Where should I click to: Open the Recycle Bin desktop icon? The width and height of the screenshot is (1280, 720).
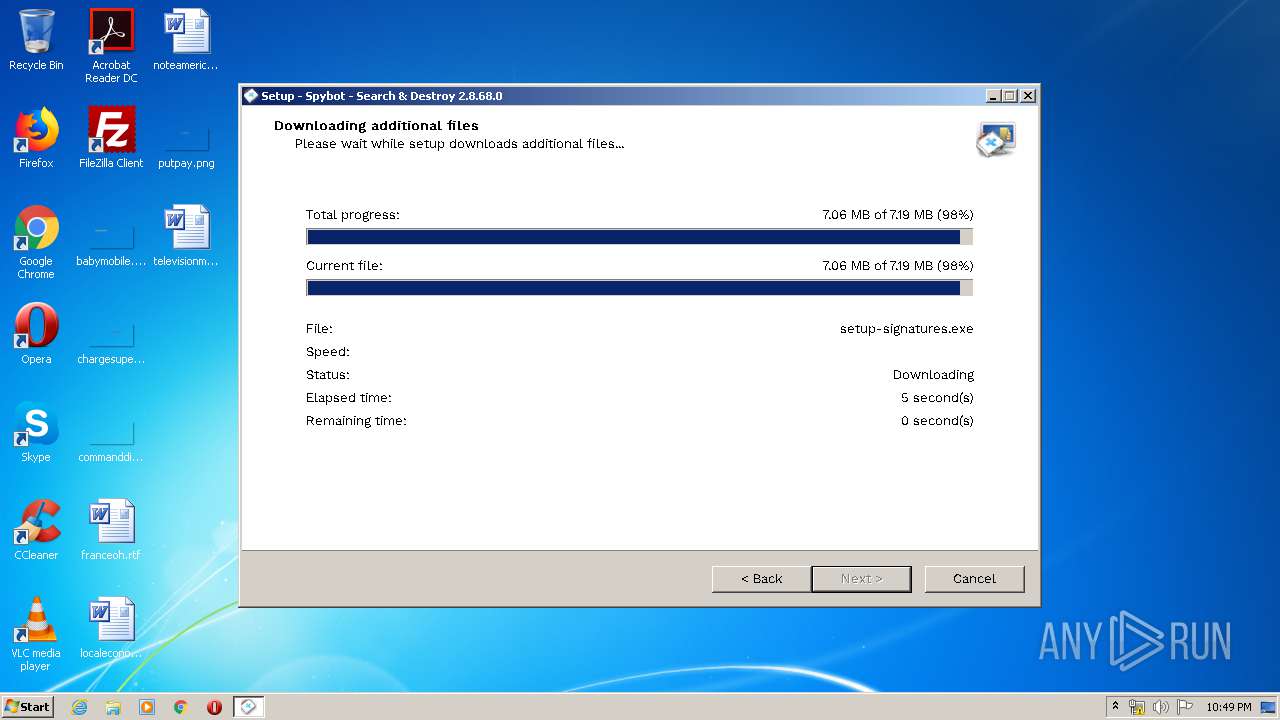[36, 40]
